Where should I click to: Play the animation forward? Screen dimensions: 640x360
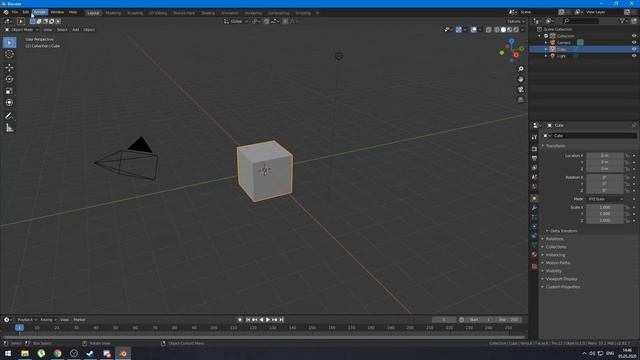[x=268, y=320]
